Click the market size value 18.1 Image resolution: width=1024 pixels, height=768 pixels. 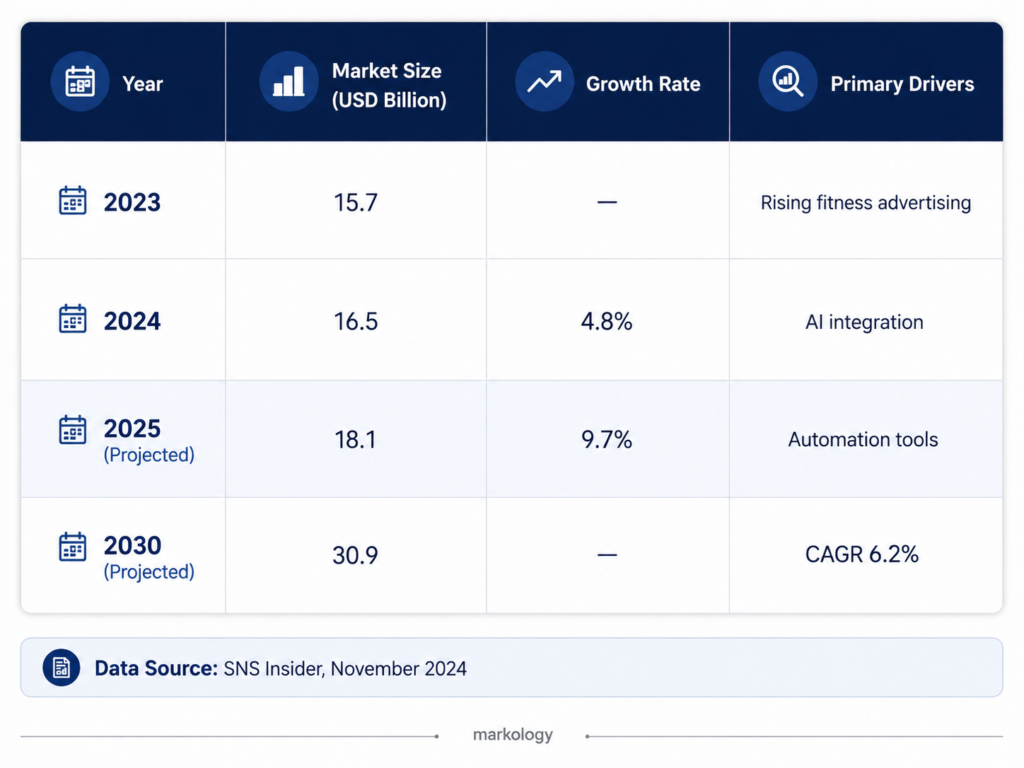point(355,440)
